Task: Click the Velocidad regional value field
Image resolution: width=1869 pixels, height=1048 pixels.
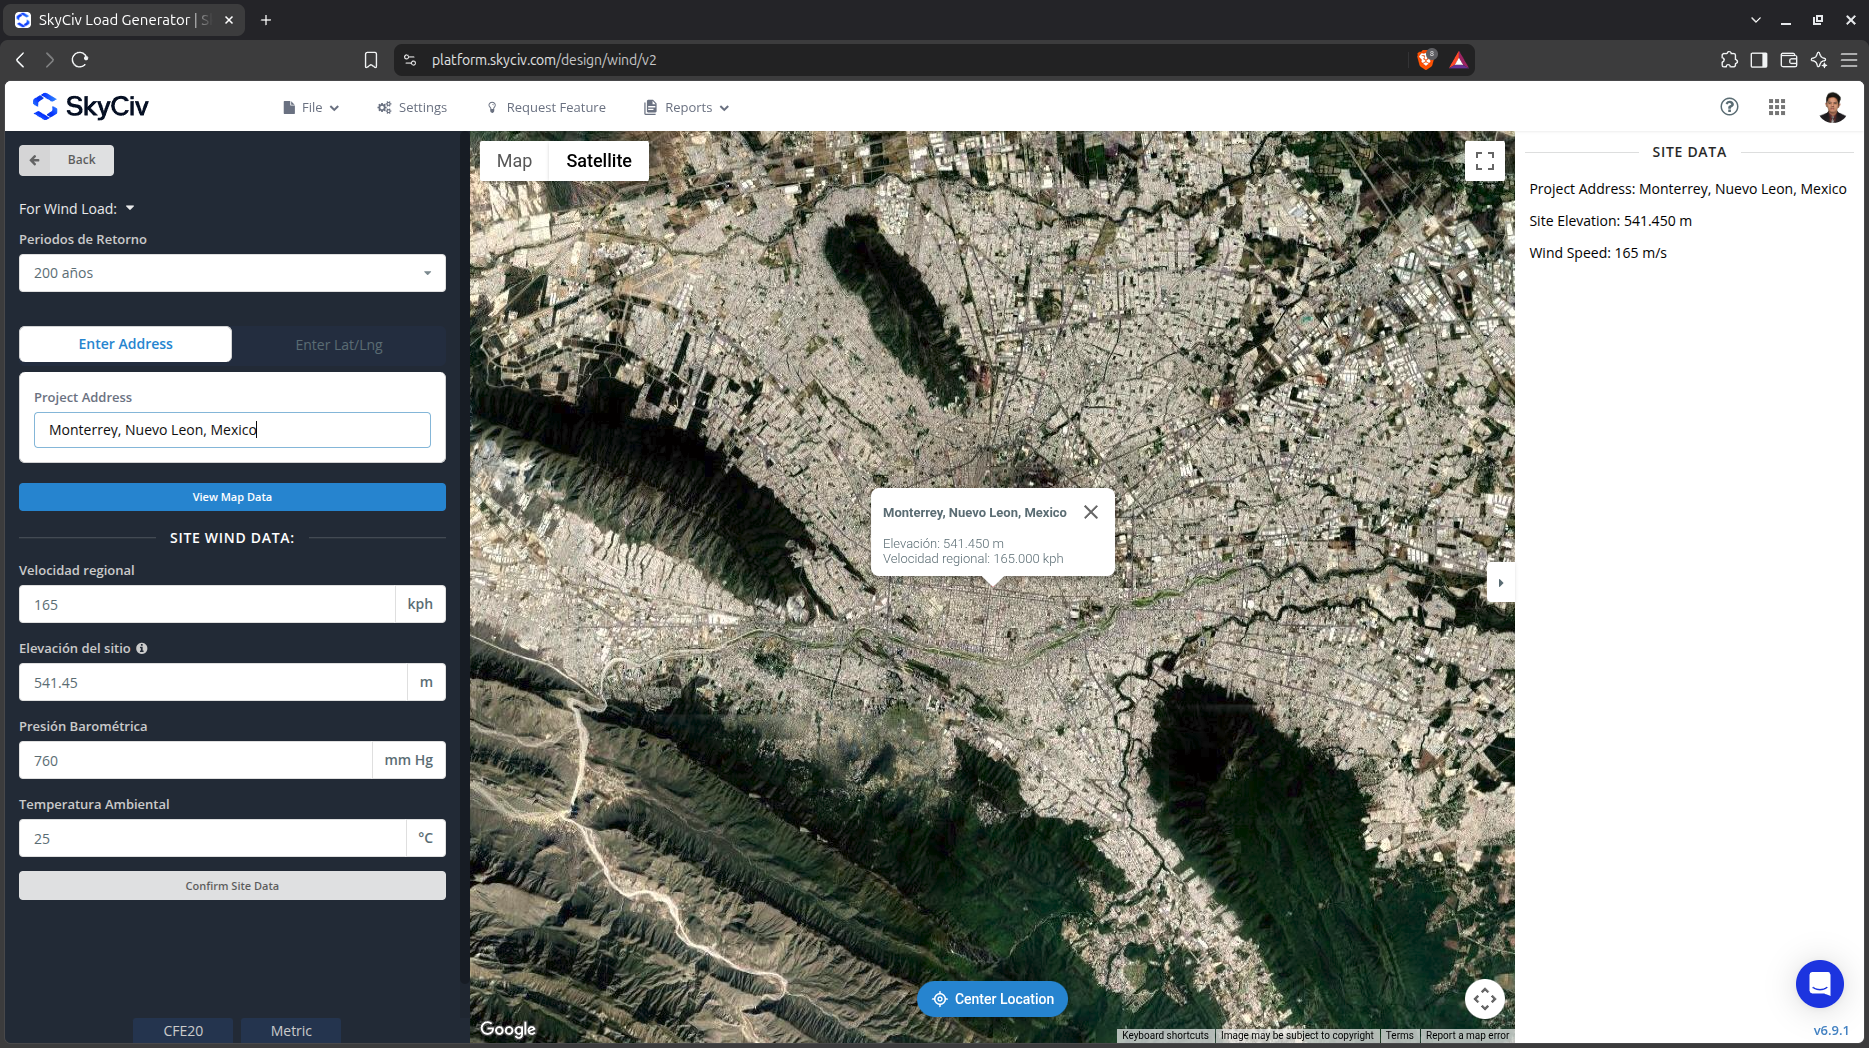Action: 207,604
